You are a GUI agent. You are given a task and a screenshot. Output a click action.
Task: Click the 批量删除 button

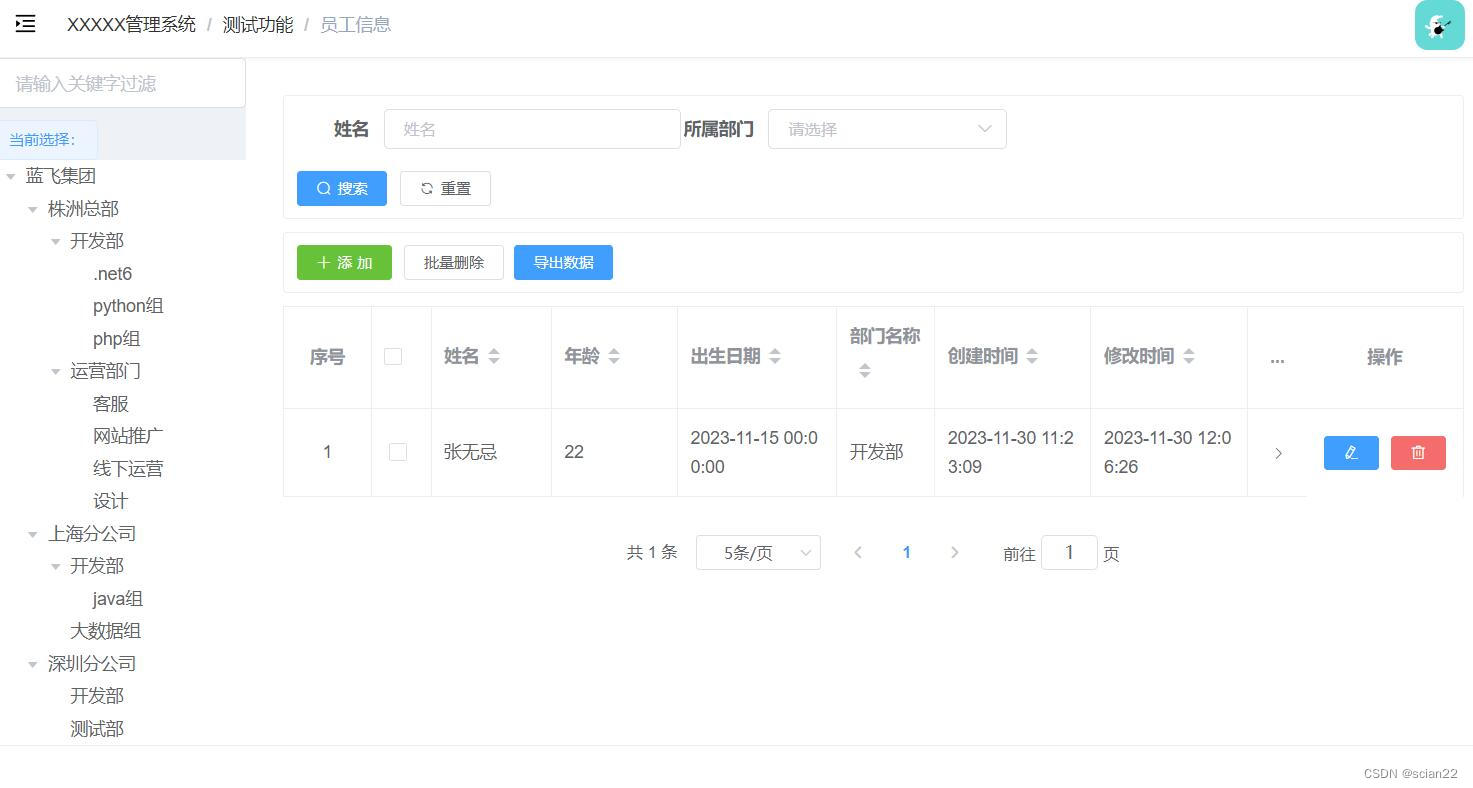point(454,262)
